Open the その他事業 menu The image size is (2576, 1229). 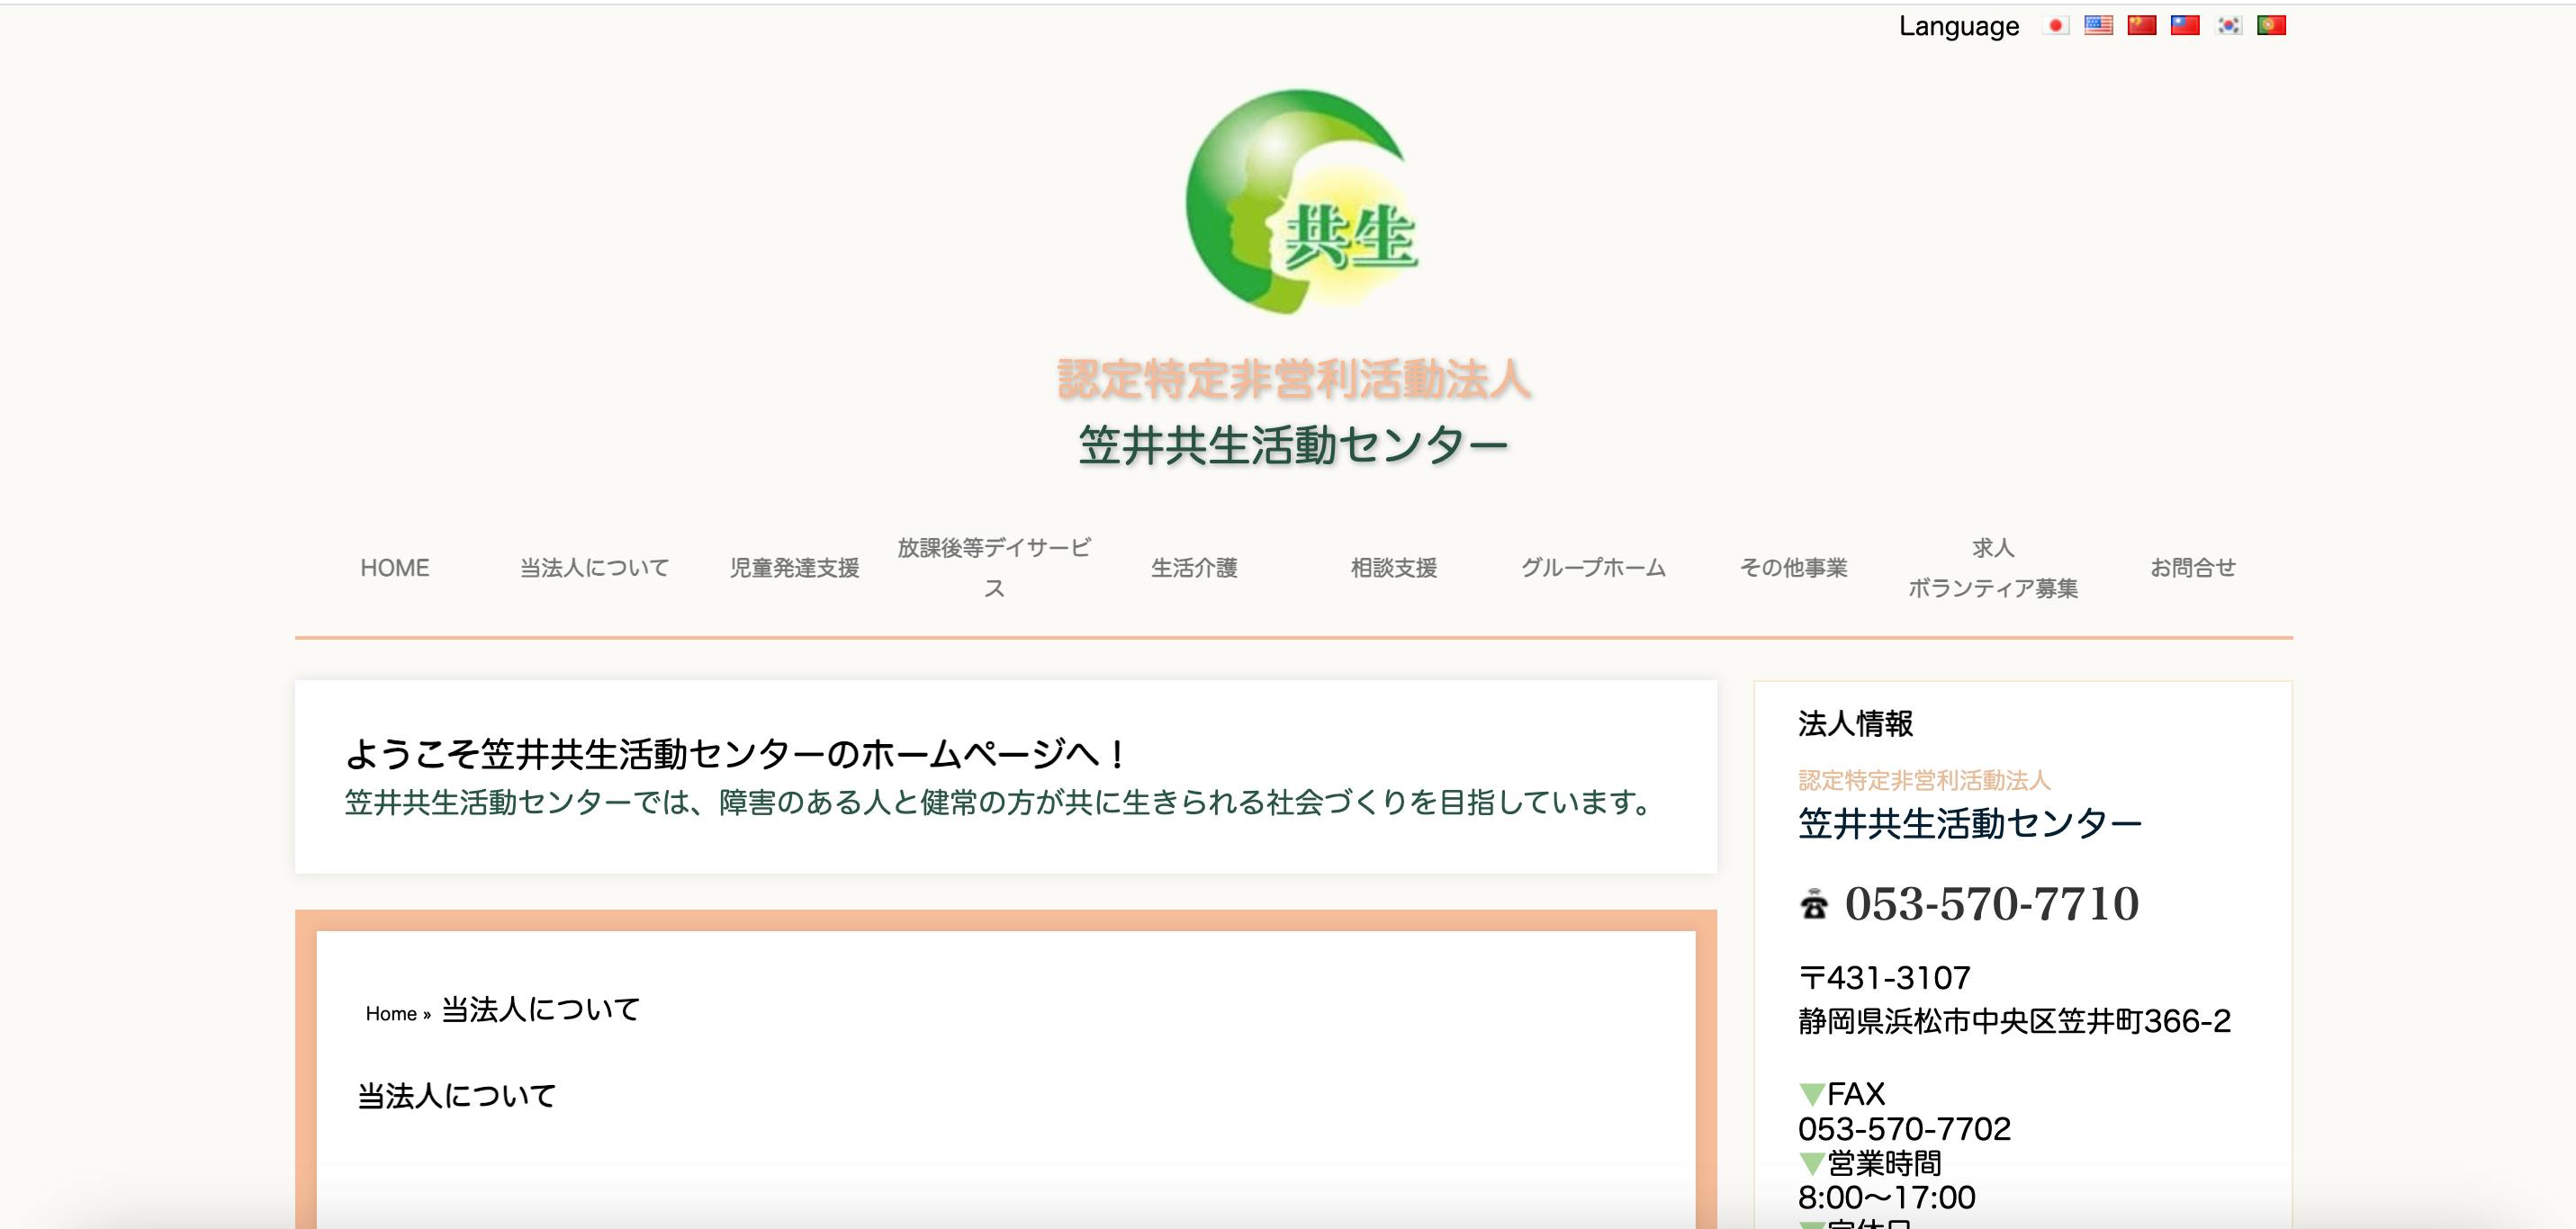(x=1793, y=568)
